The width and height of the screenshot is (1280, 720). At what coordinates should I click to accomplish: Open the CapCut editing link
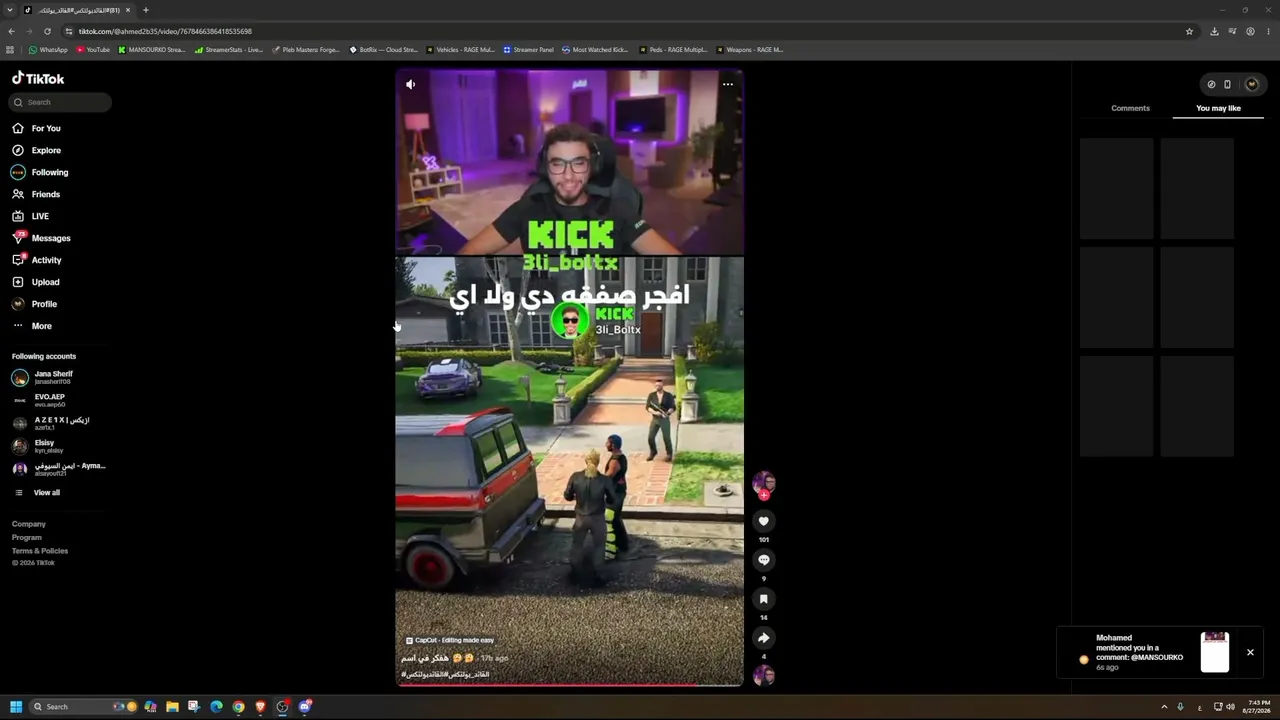click(x=450, y=640)
